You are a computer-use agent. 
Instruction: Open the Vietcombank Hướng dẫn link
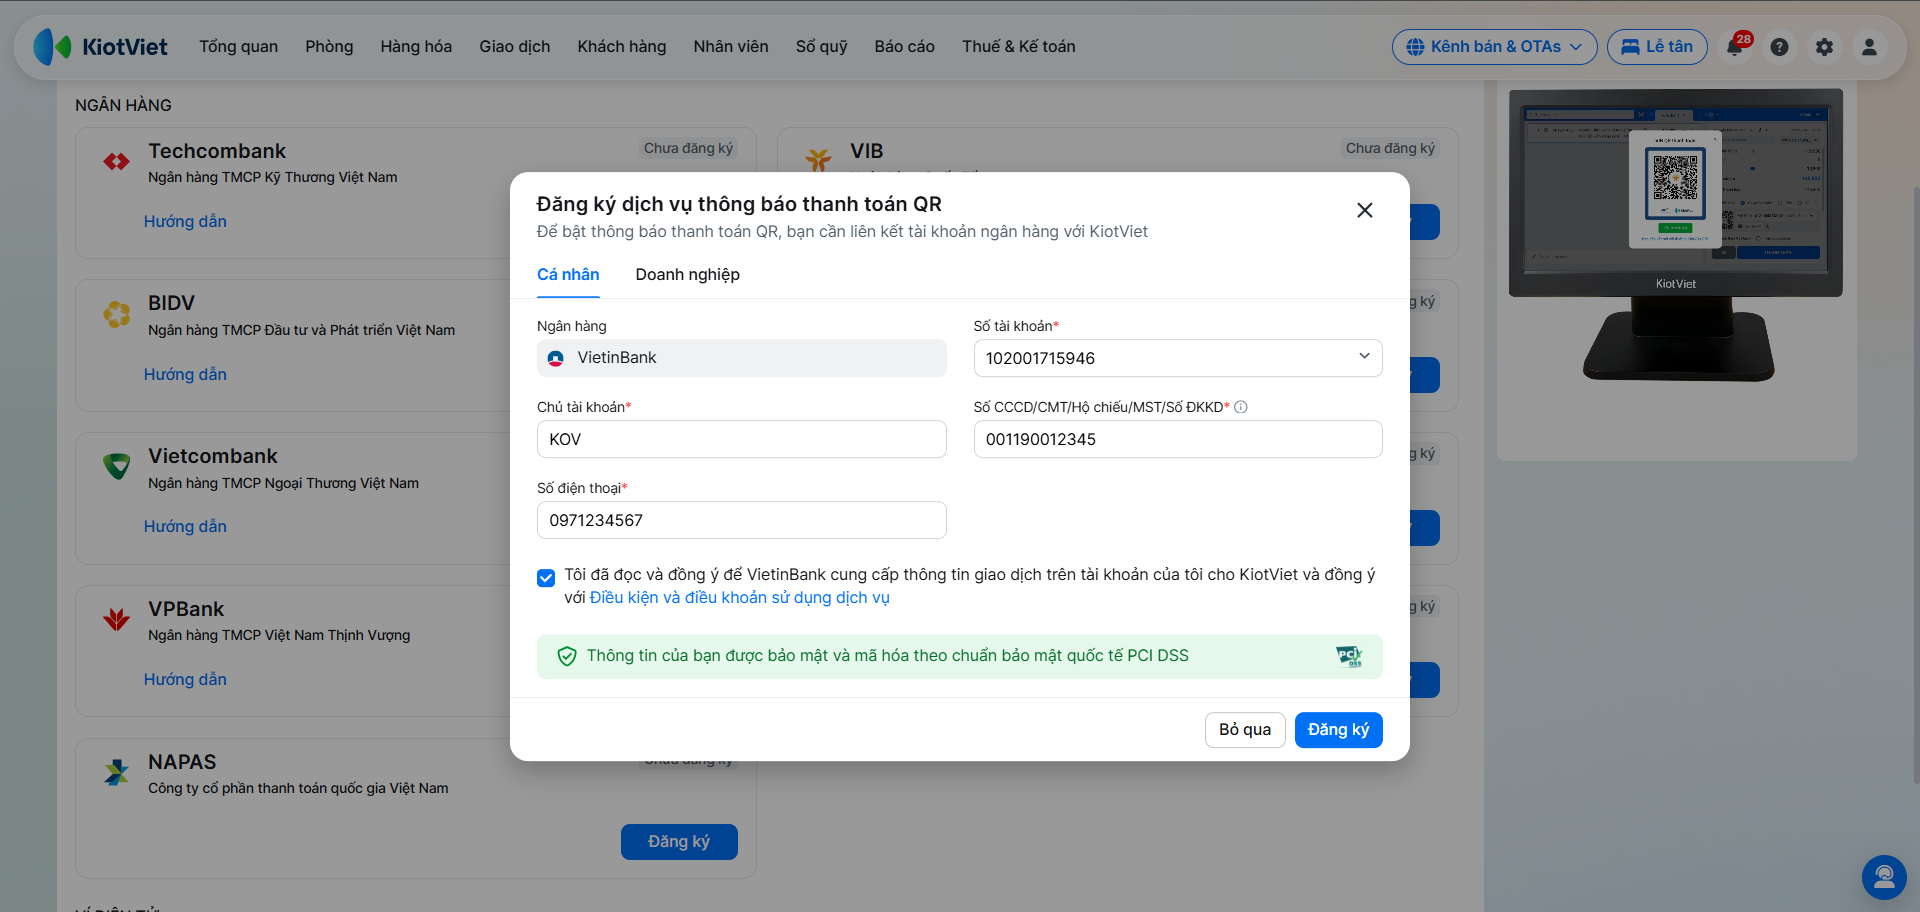click(x=185, y=527)
